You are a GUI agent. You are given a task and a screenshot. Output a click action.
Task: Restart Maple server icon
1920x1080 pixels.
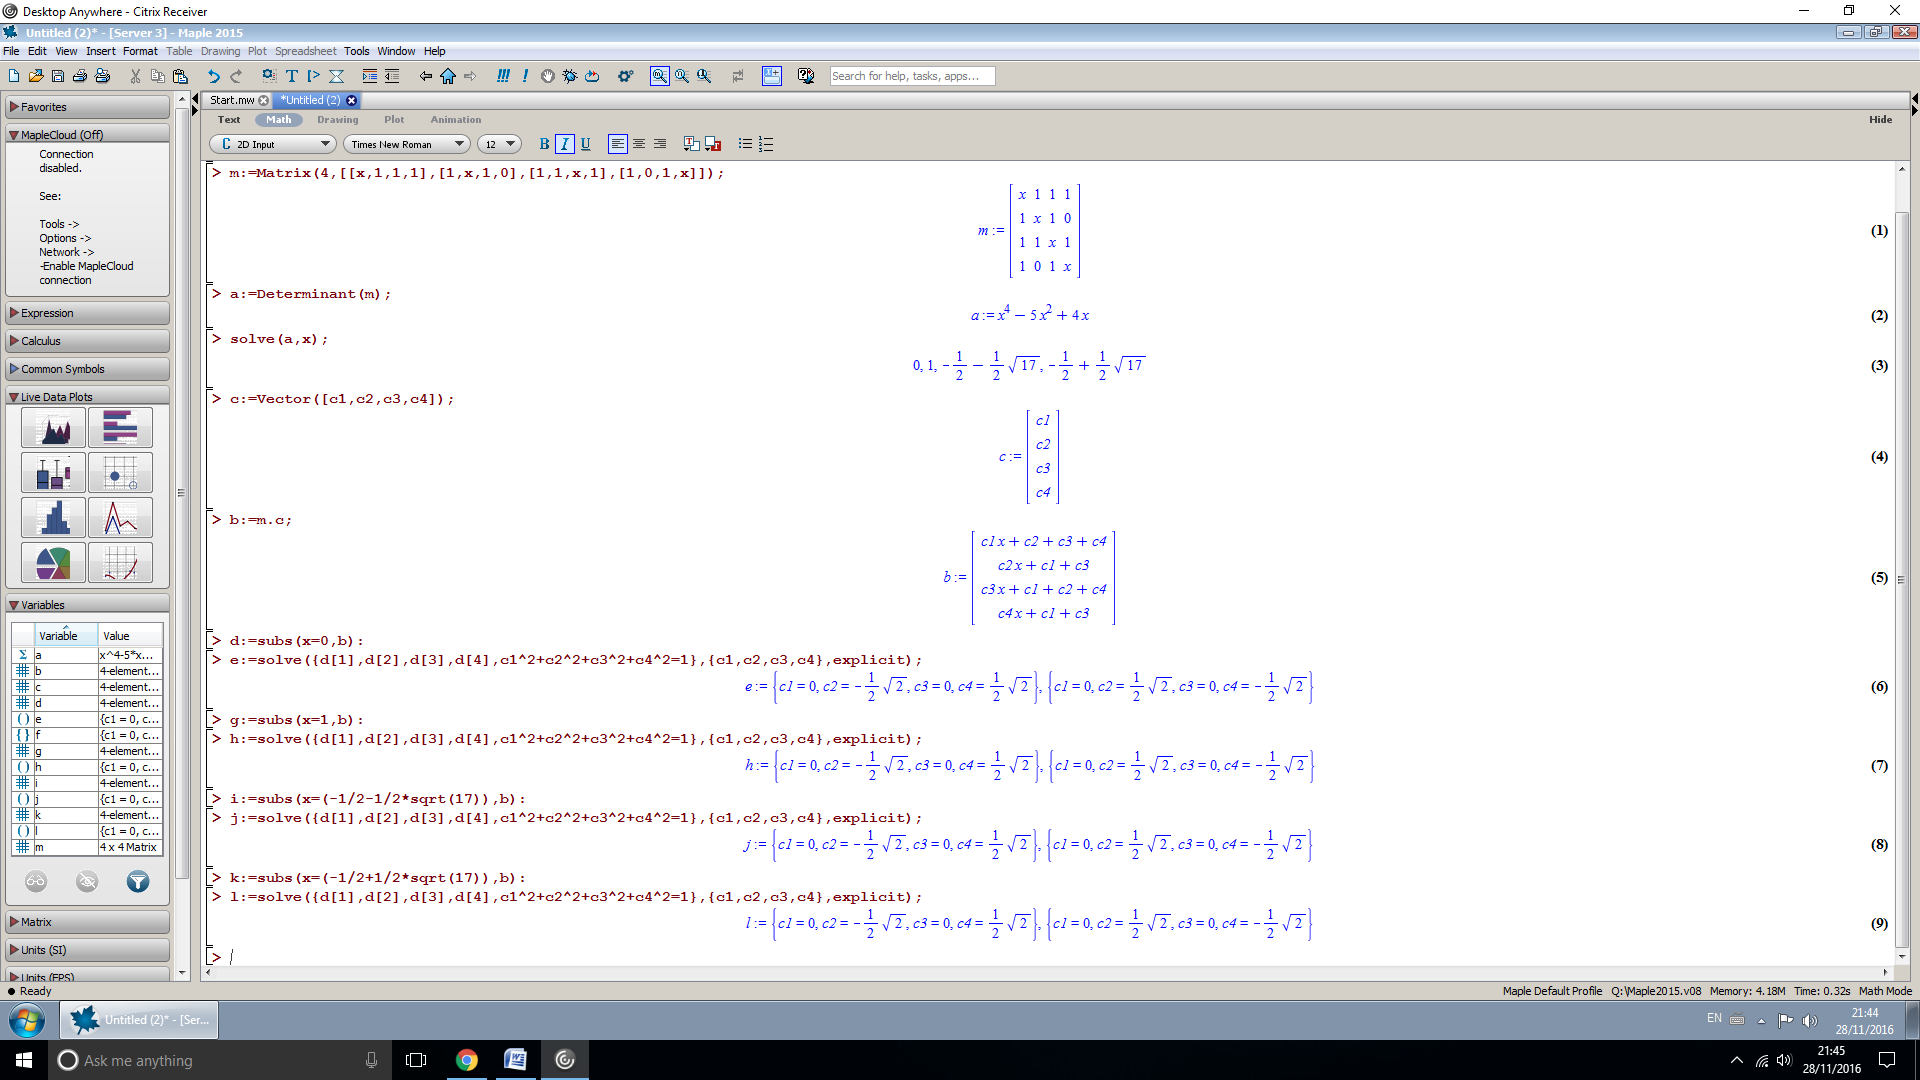click(592, 76)
